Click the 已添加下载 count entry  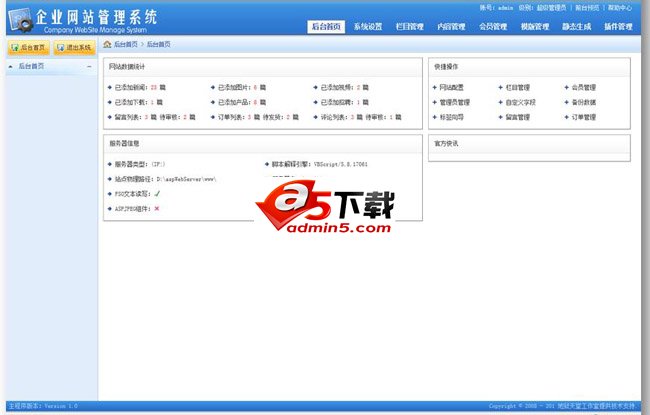(138, 102)
